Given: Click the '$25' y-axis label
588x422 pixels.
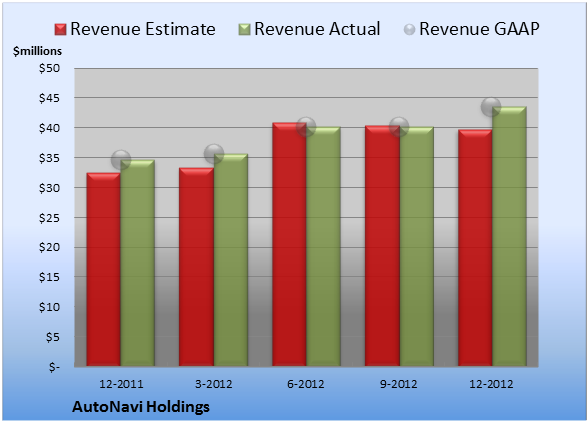Looking at the screenshot, I should pyautogui.click(x=50, y=218).
